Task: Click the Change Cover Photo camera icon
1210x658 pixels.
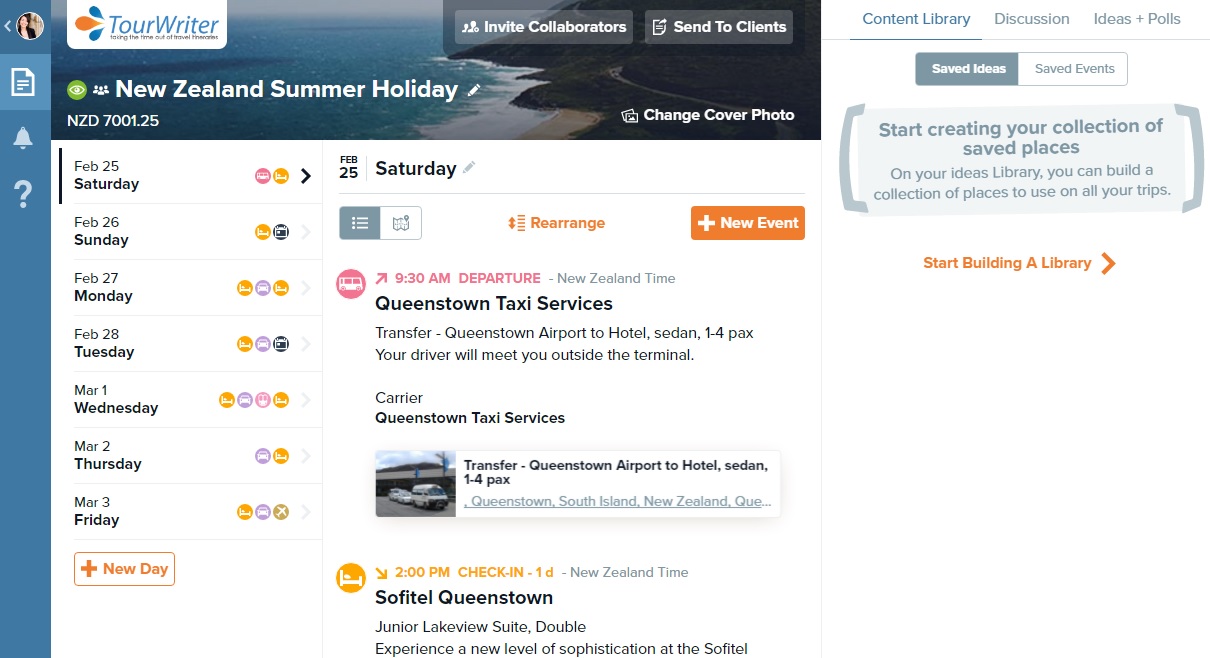Action: tap(628, 115)
